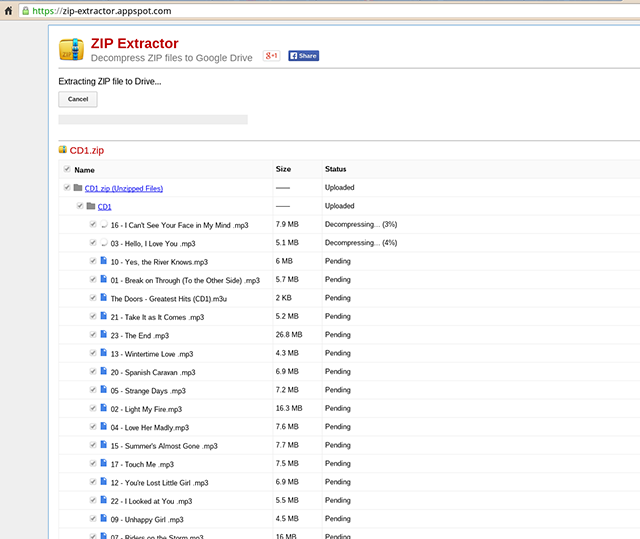Image resolution: width=640 pixels, height=539 pixels.
Task: Click file icon for 10 - Yes, the River Knows
Action: click(104, 260)
